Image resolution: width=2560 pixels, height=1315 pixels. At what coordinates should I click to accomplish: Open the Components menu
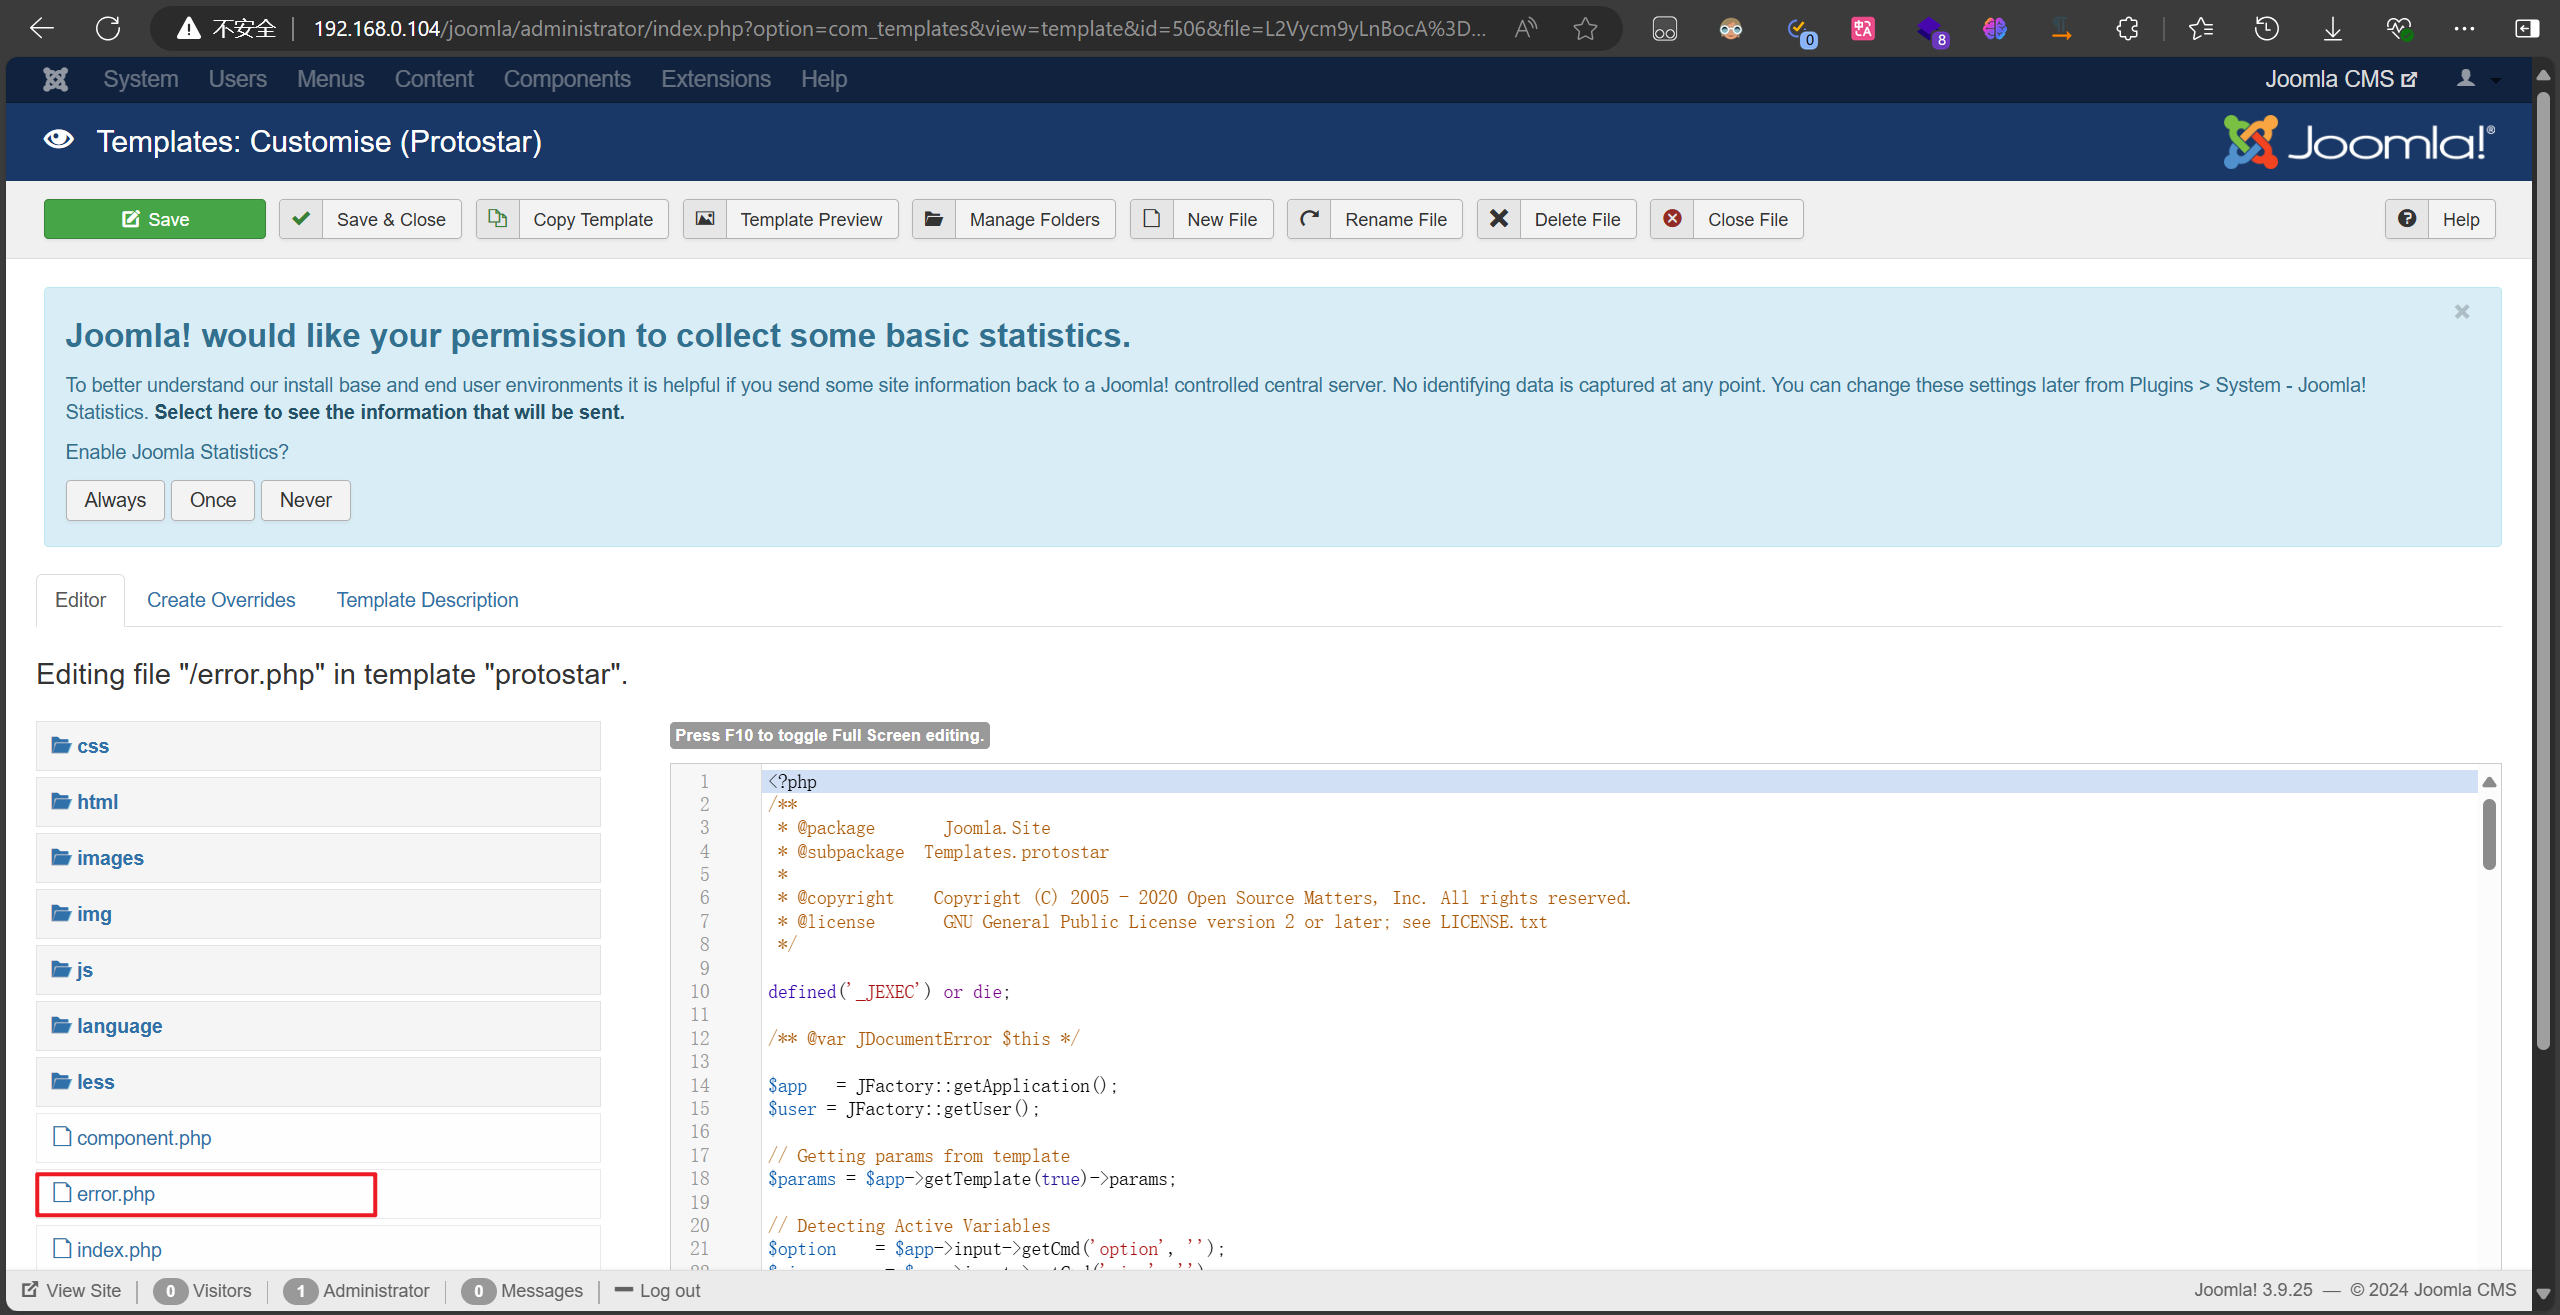[x=567, y=79]
